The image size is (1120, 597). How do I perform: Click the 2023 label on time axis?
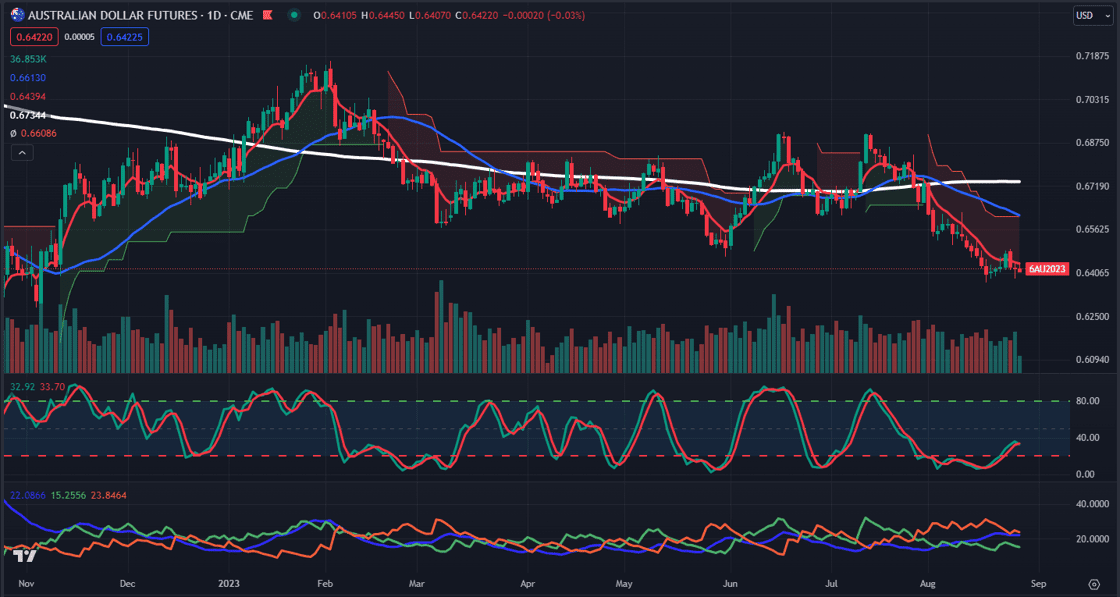coord(230,582)
